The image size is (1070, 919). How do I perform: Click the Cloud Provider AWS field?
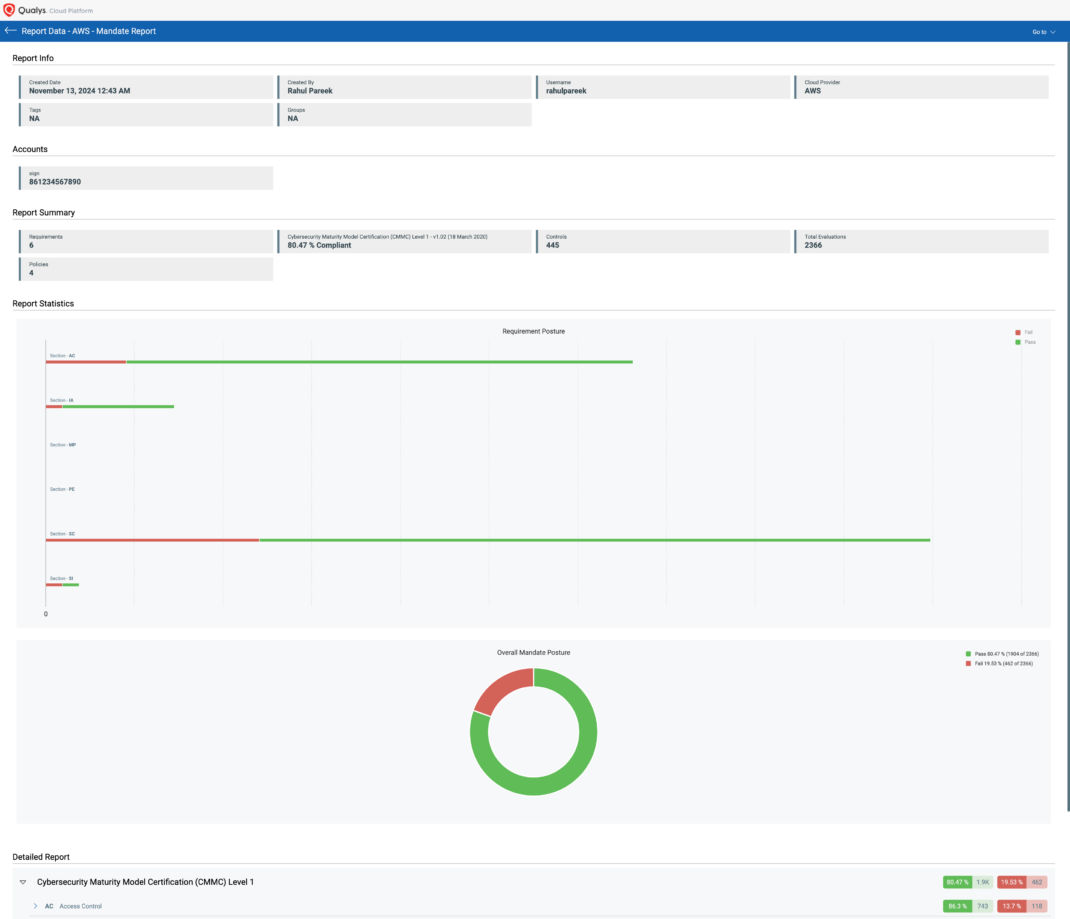tap(922, 87)
